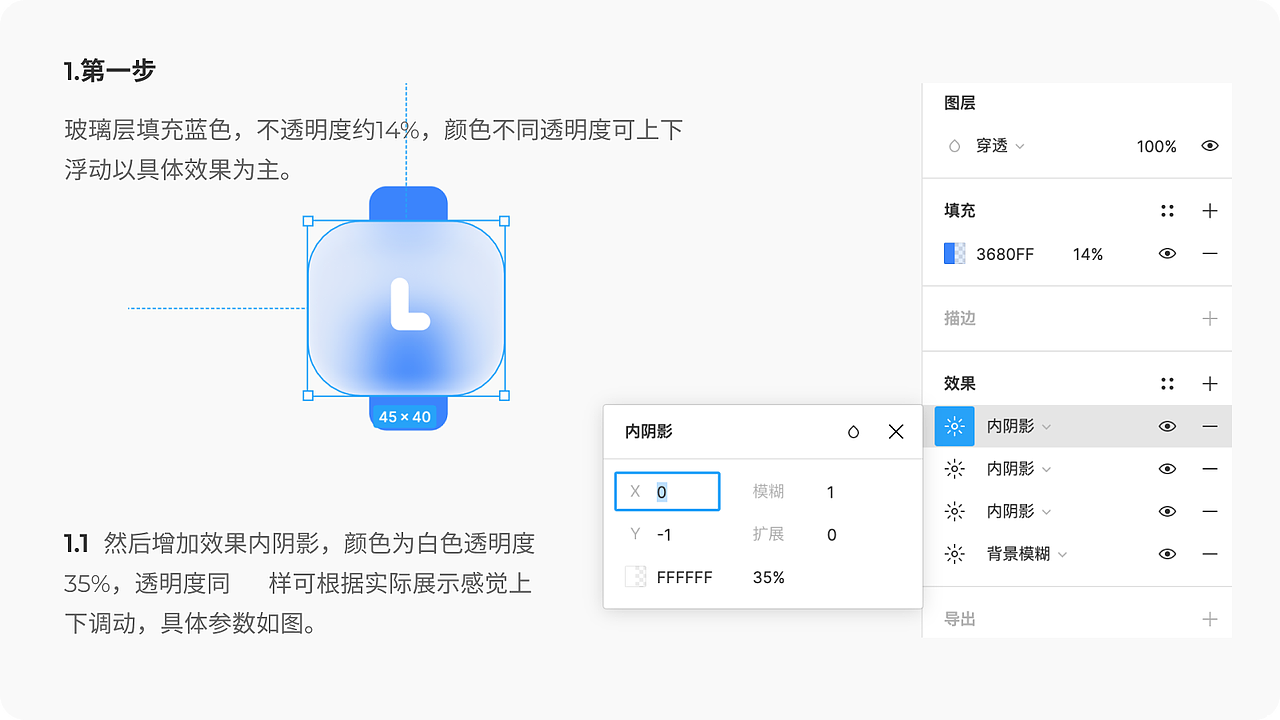Remove the 3680FF fill with the minus button
The width and height of the screenshot is (1280, 720).
1210,254
